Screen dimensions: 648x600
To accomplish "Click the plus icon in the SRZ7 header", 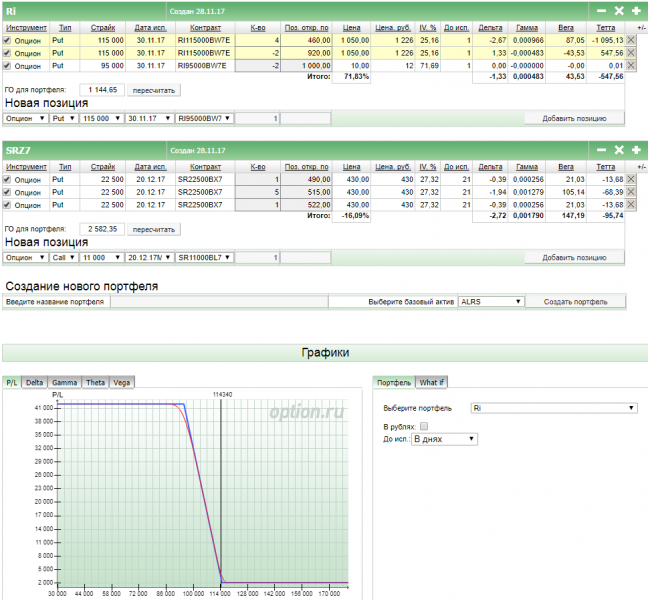I will (636, 150).
